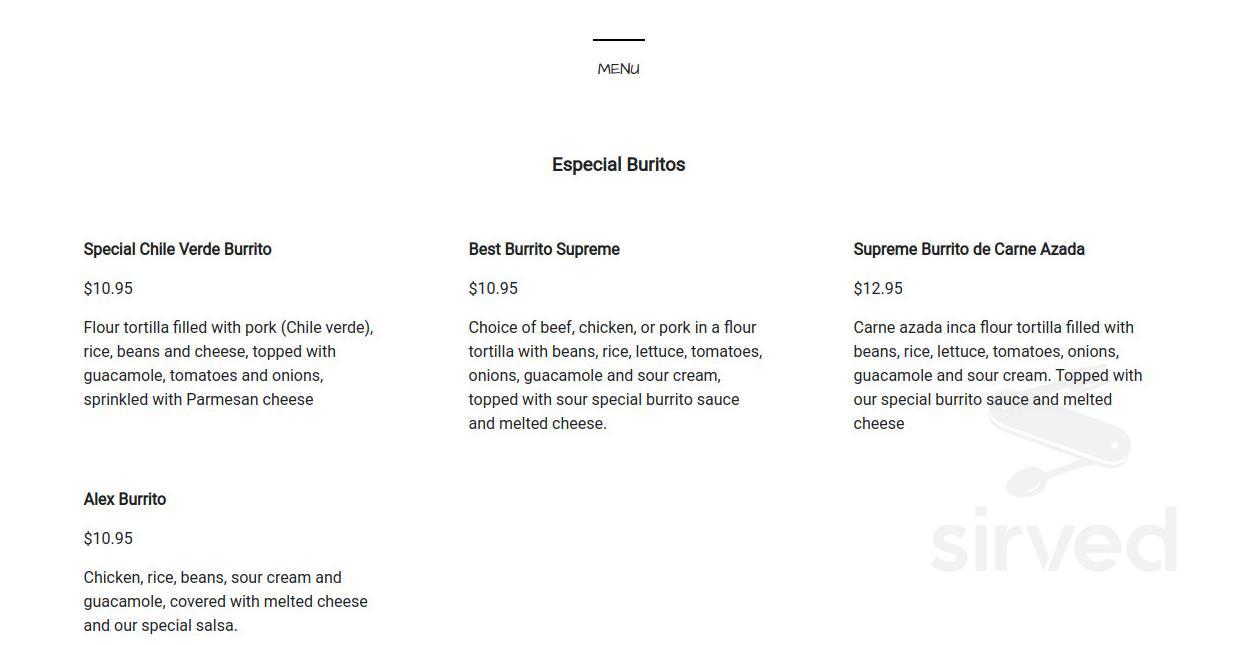Click the Best Burrito Supreme description text
The width and height of the screenshot is (1233, 645).
(614, 375)
